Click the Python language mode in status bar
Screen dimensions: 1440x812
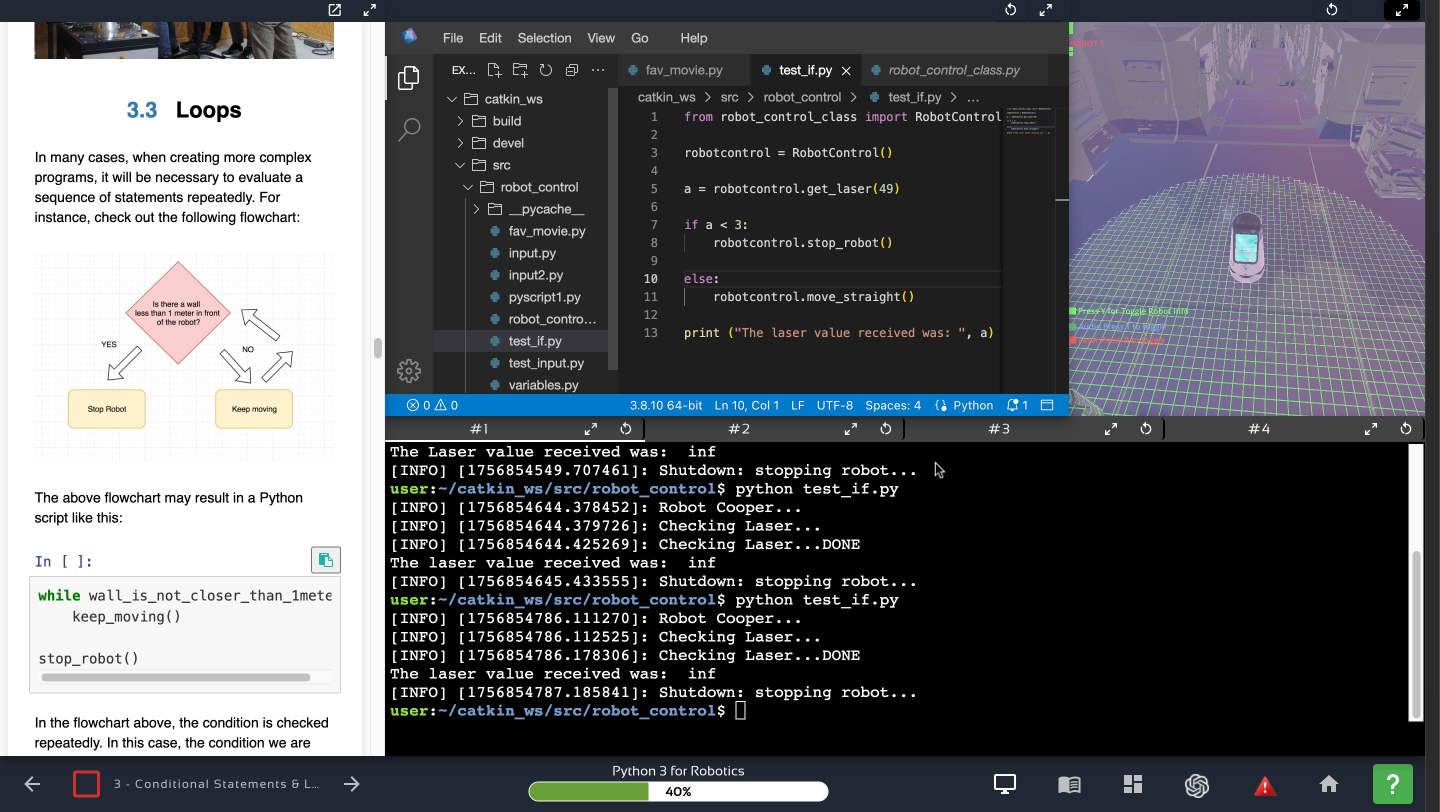[964, 405]
